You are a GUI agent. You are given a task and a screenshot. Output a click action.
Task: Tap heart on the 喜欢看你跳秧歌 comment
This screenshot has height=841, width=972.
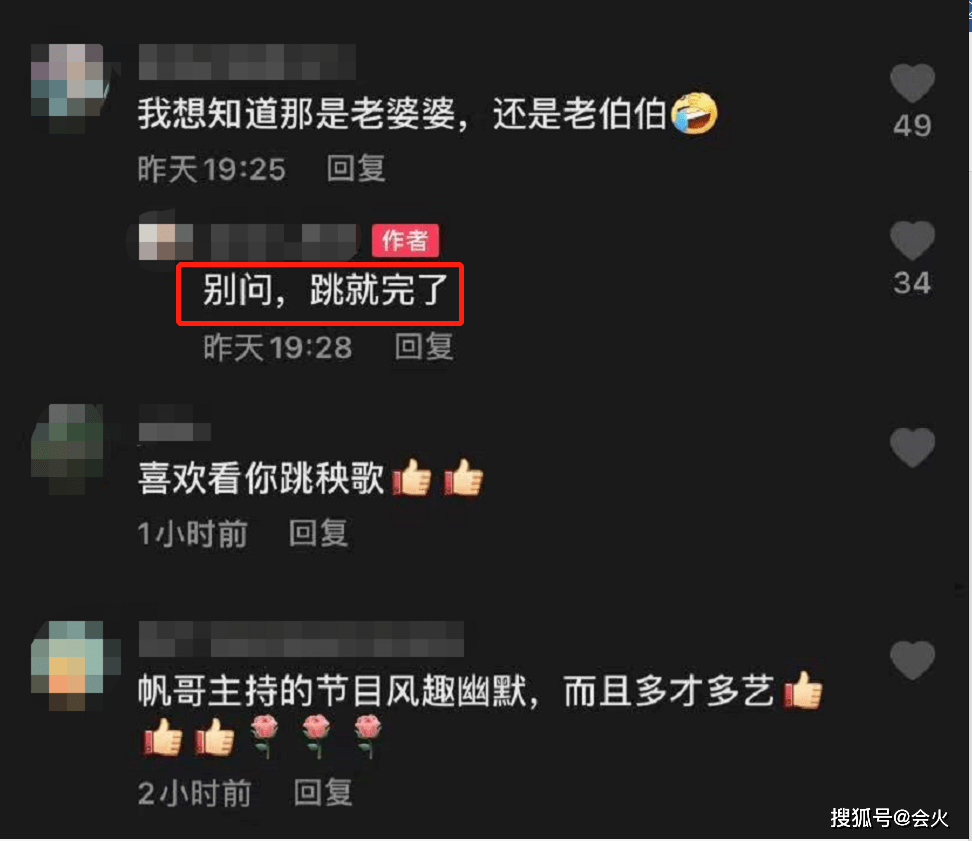912,447
